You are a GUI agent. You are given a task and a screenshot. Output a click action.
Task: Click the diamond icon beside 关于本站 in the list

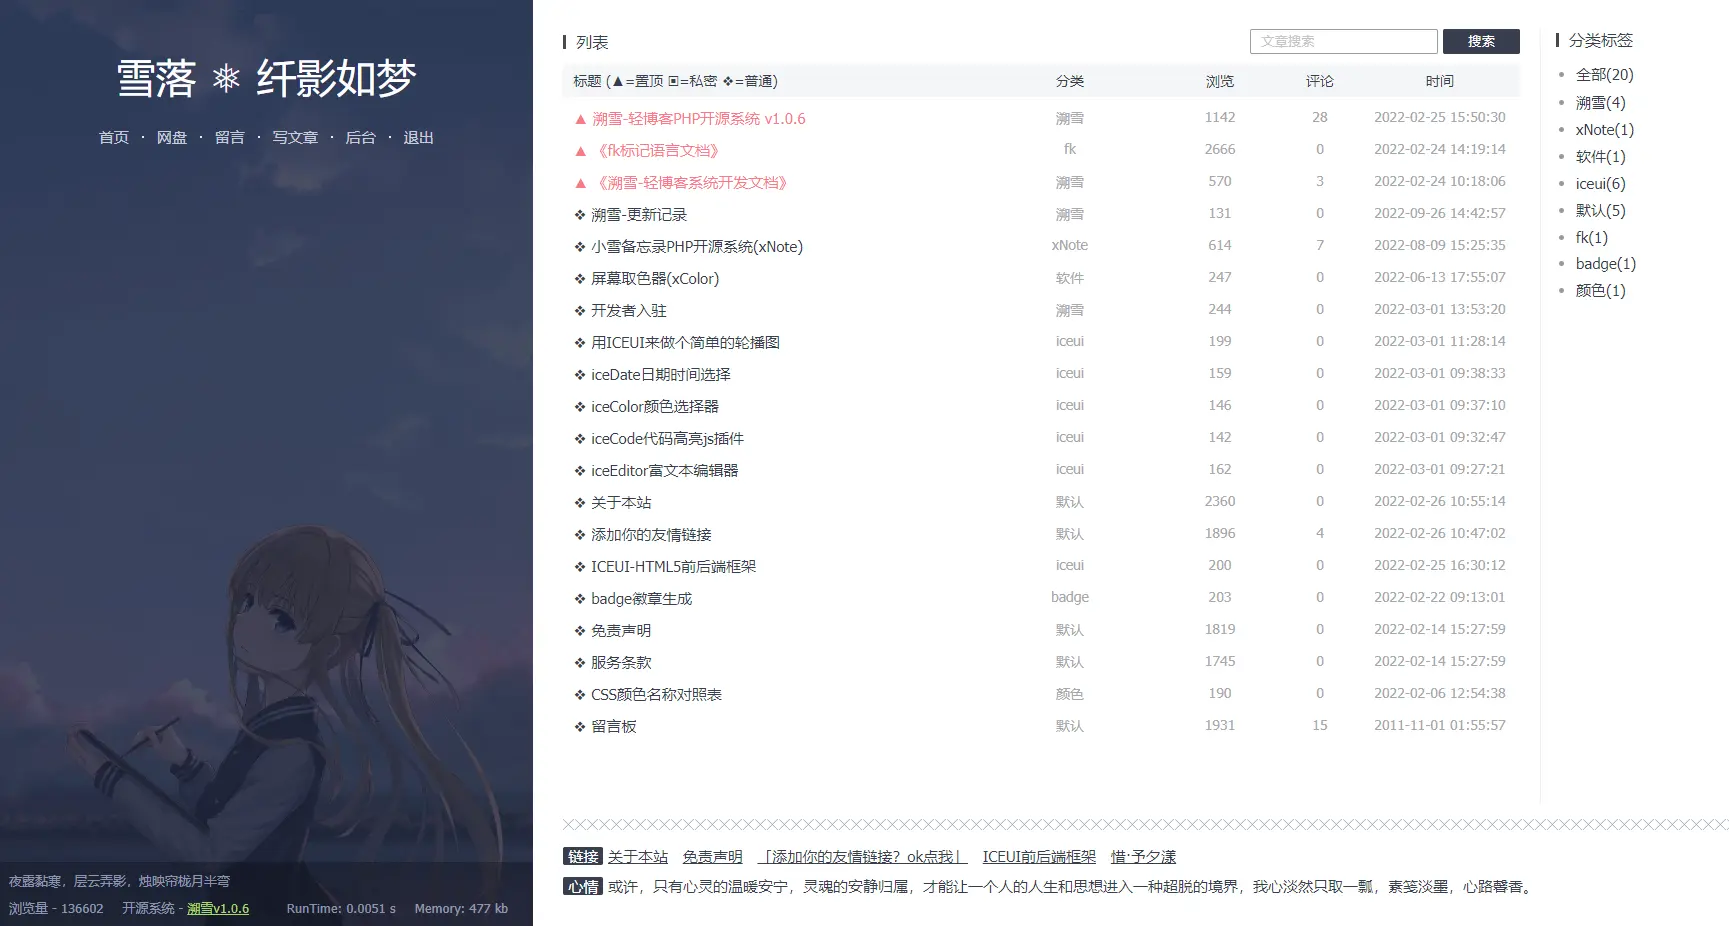(x=580, y=503)
